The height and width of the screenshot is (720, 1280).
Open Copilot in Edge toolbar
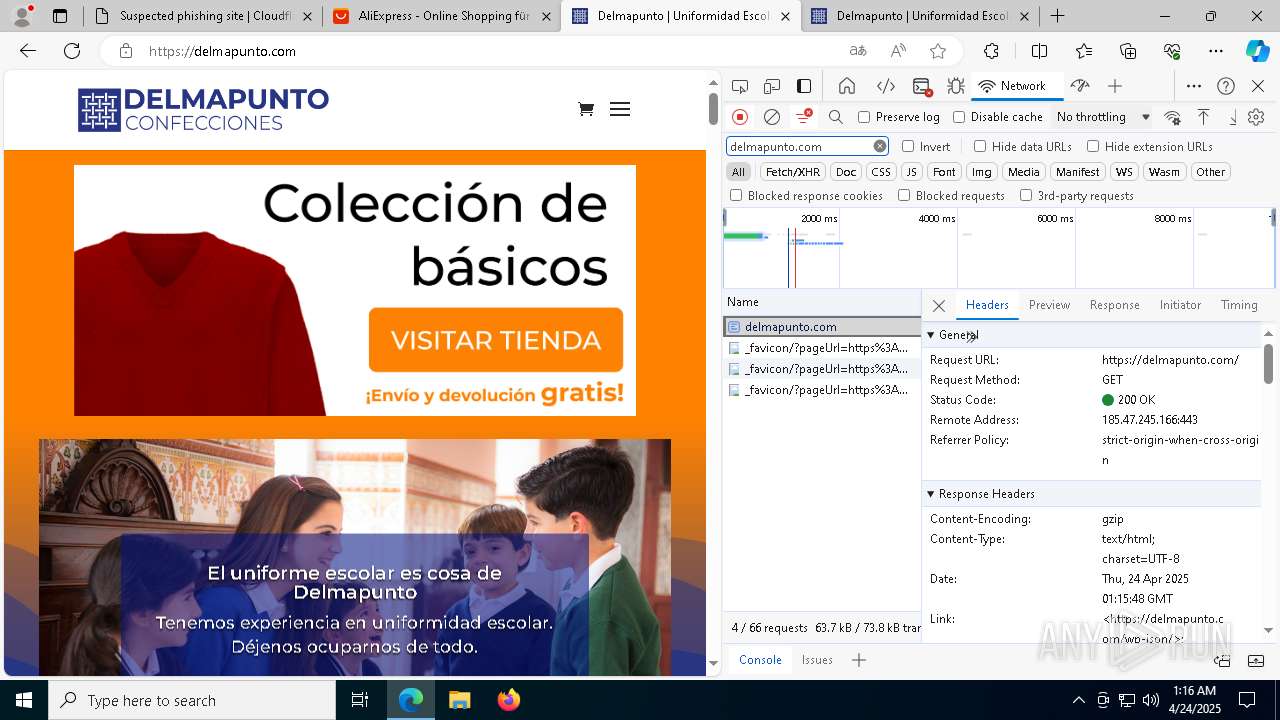click(1257, 51)
